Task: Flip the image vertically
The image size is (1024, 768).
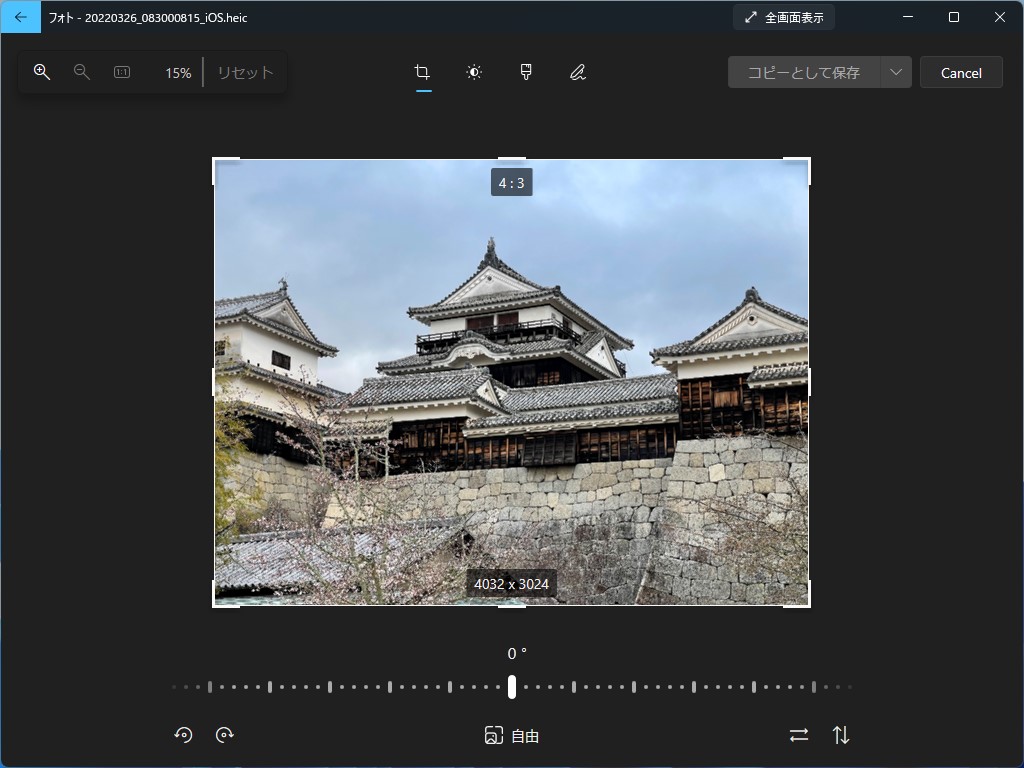Action: (x=840, y=734)
